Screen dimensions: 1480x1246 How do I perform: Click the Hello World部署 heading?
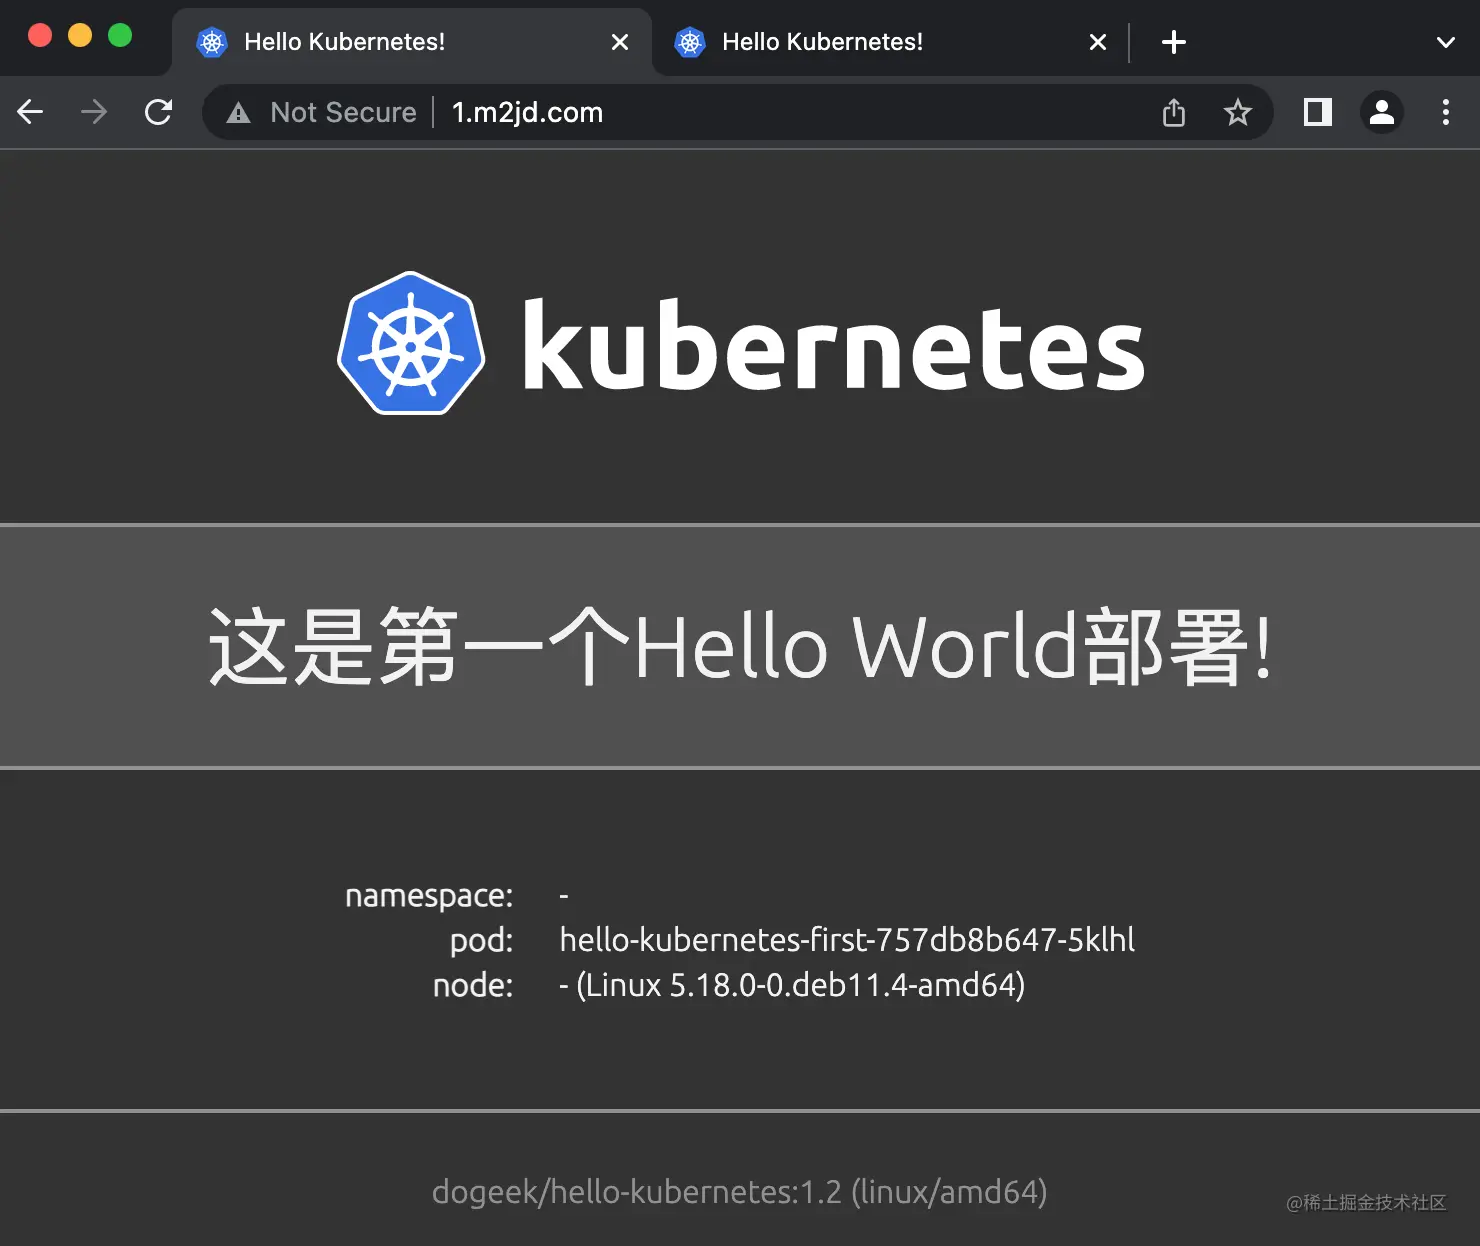pos(740,647)
